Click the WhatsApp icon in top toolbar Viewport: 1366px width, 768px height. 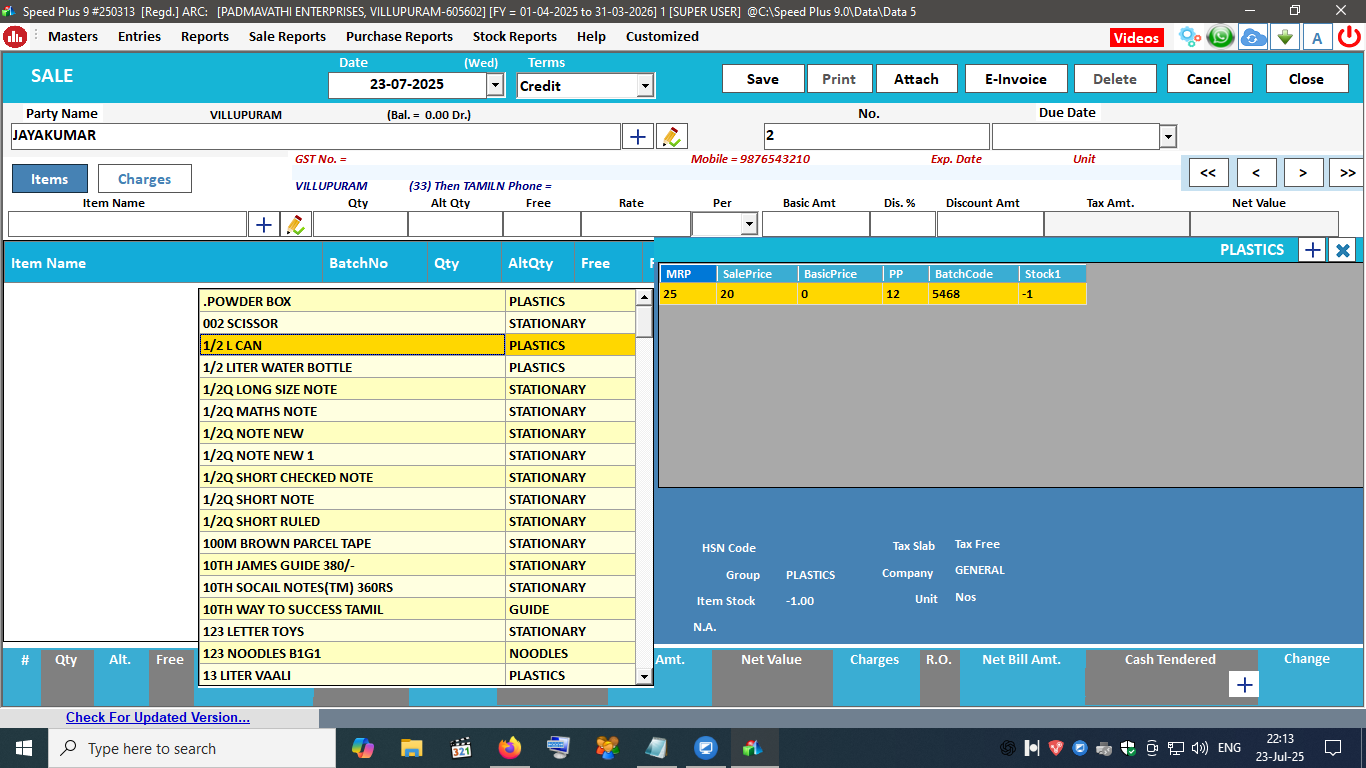coord(1220,37)
